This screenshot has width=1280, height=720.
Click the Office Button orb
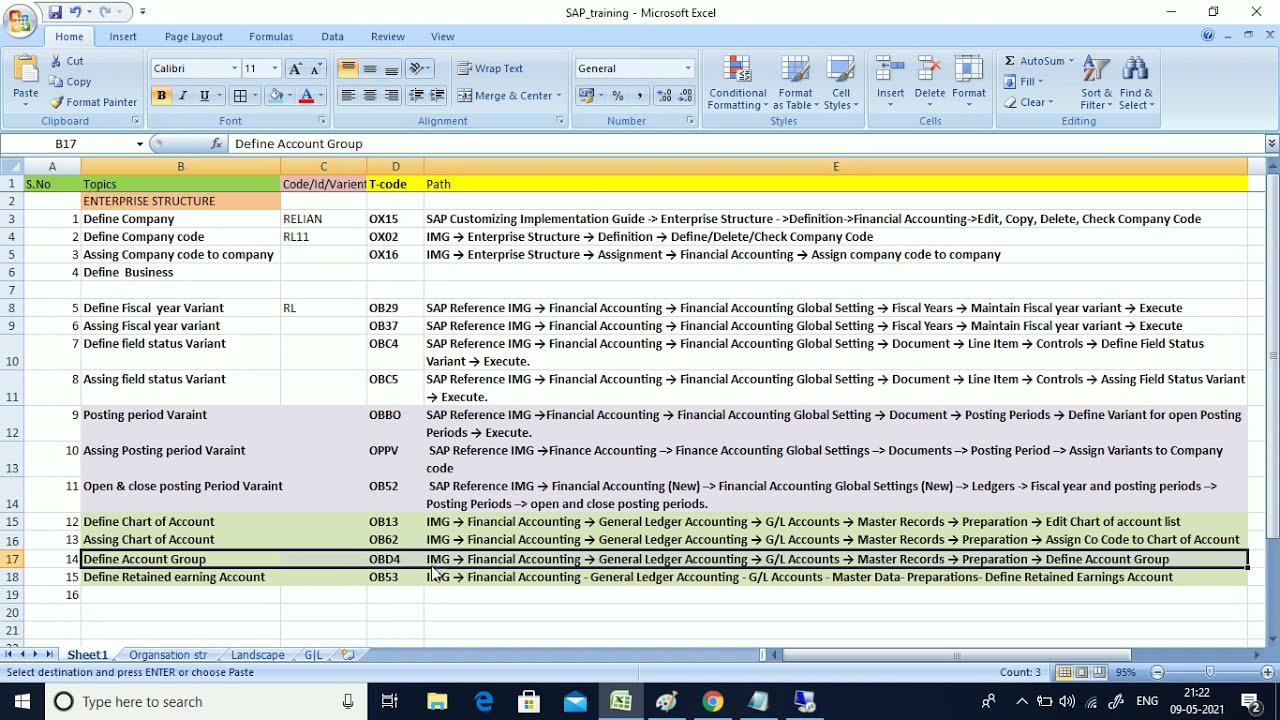tap(19, 22)
